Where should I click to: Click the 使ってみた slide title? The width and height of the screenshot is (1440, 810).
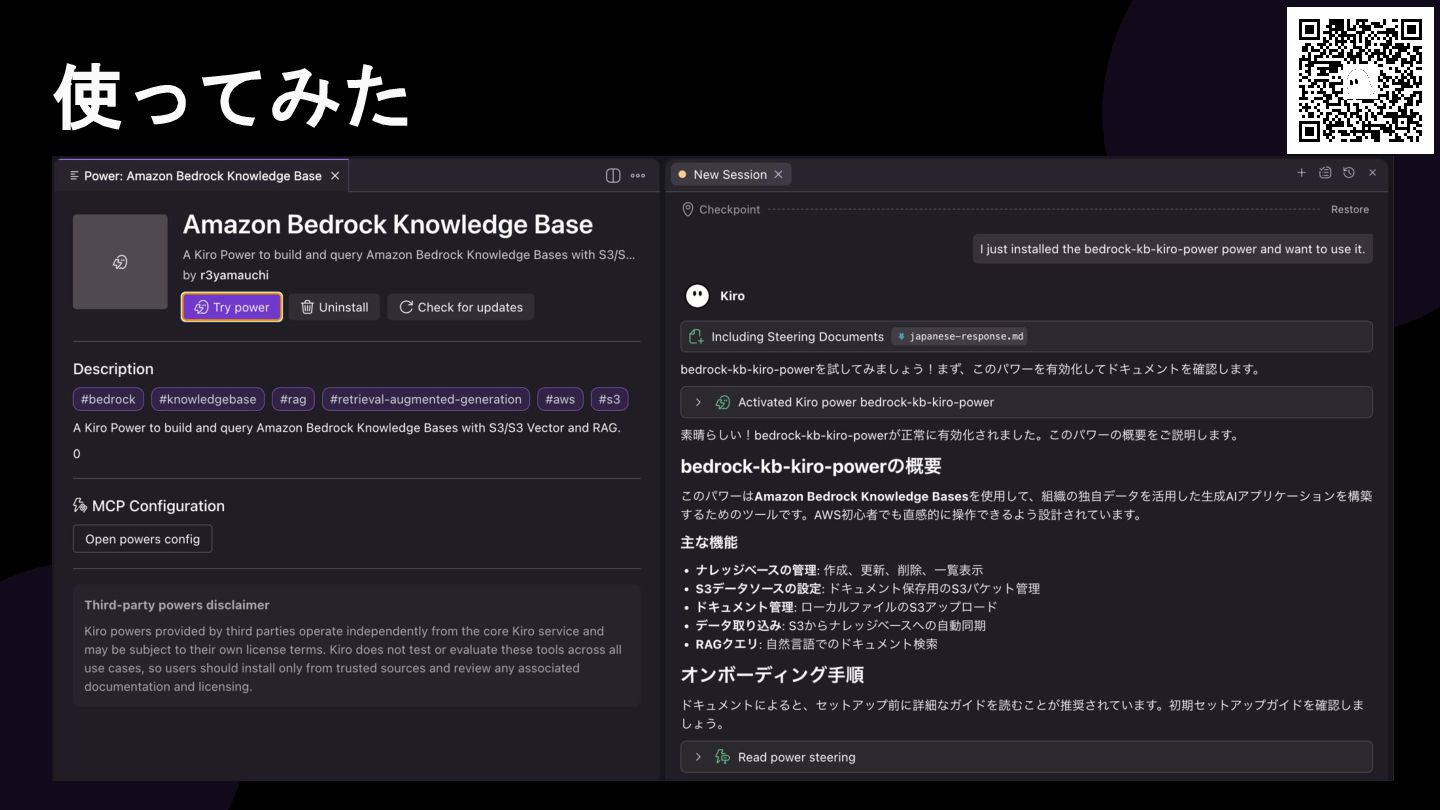point(232,96)
